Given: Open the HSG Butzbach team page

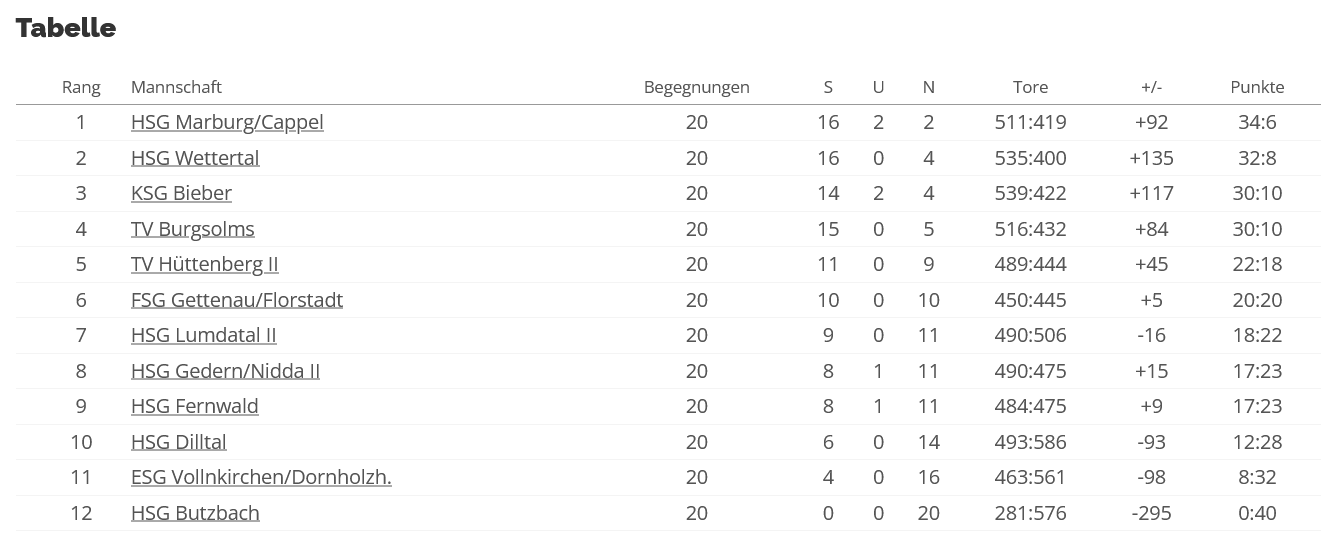Looking at the screenshot, I should click(195, 513).
